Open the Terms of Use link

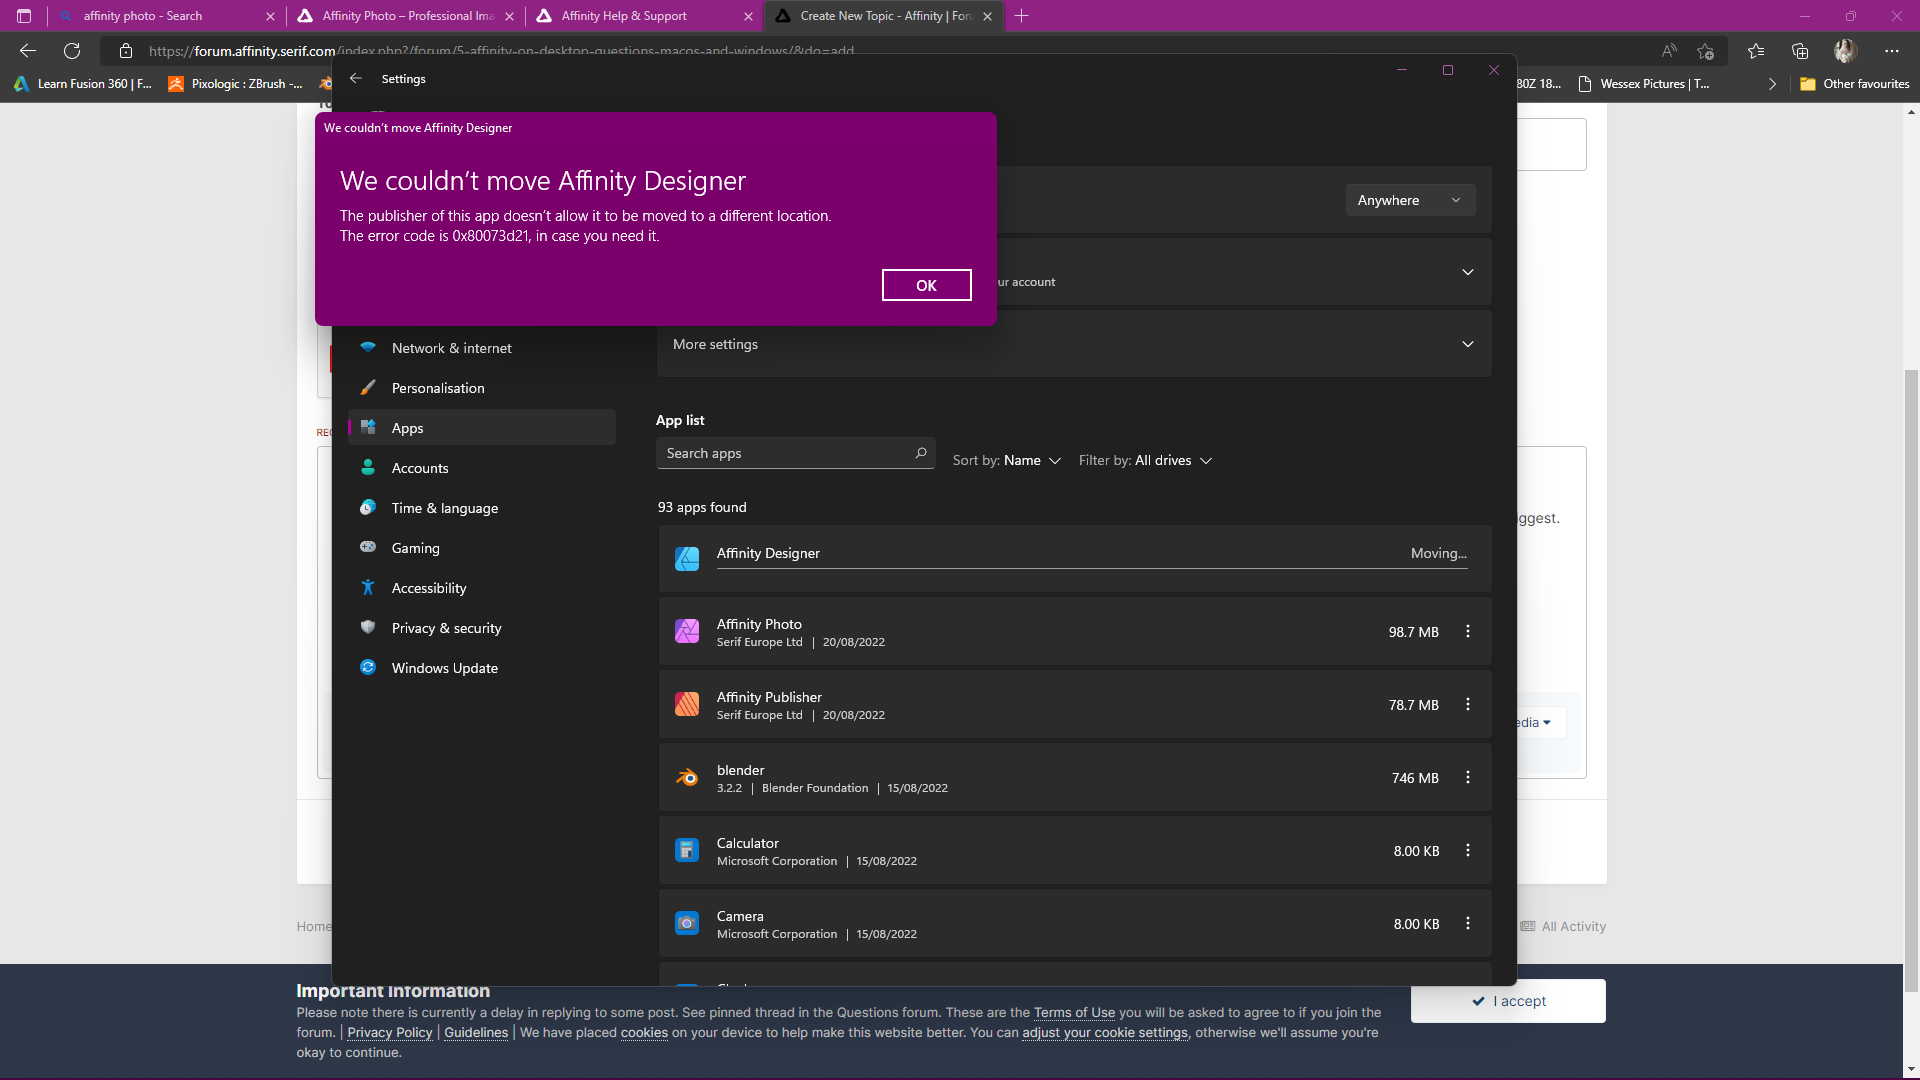coord(1074,1013)
